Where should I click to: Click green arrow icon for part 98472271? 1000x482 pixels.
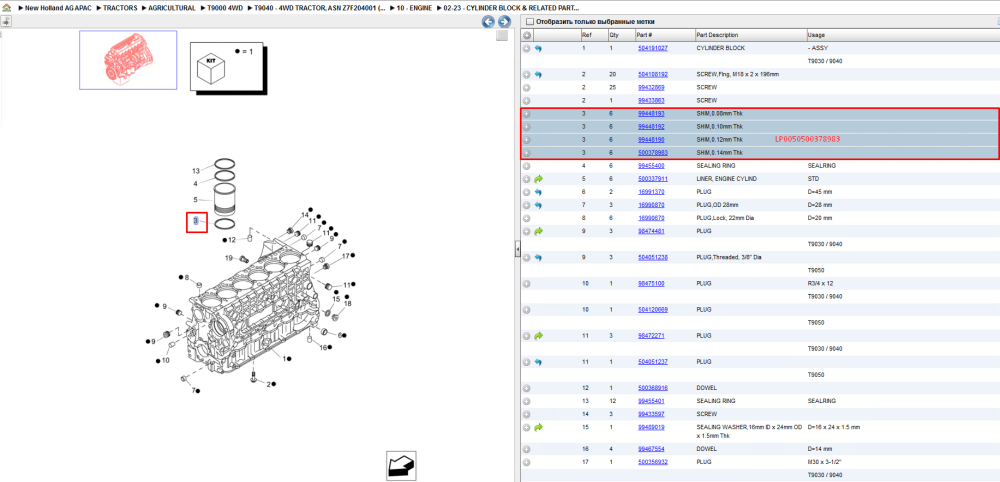538,336
